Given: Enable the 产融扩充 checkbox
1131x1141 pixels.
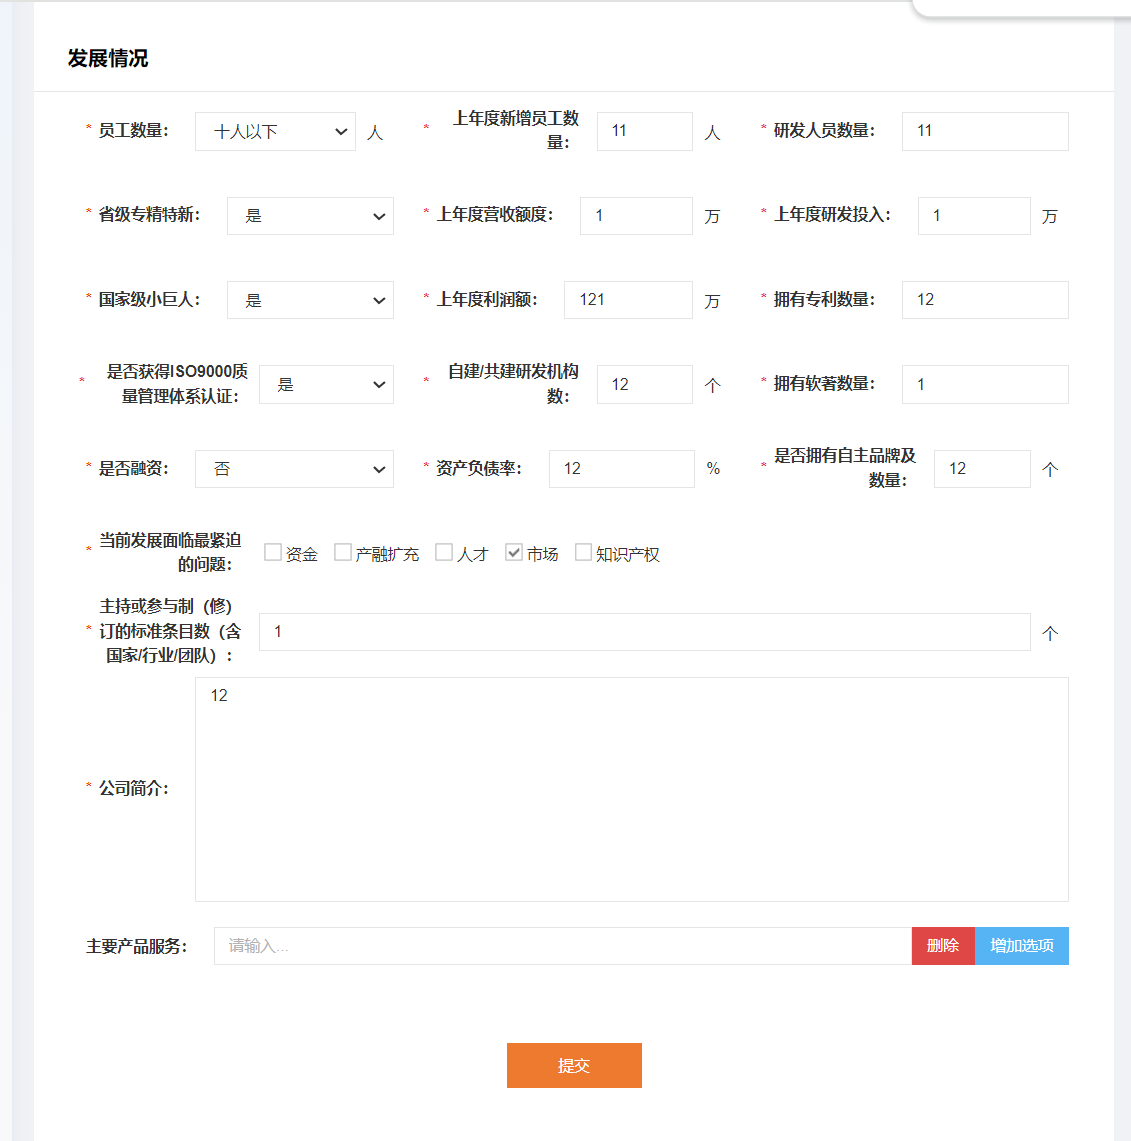Looking at the screenshot, I should click(343, 552).
